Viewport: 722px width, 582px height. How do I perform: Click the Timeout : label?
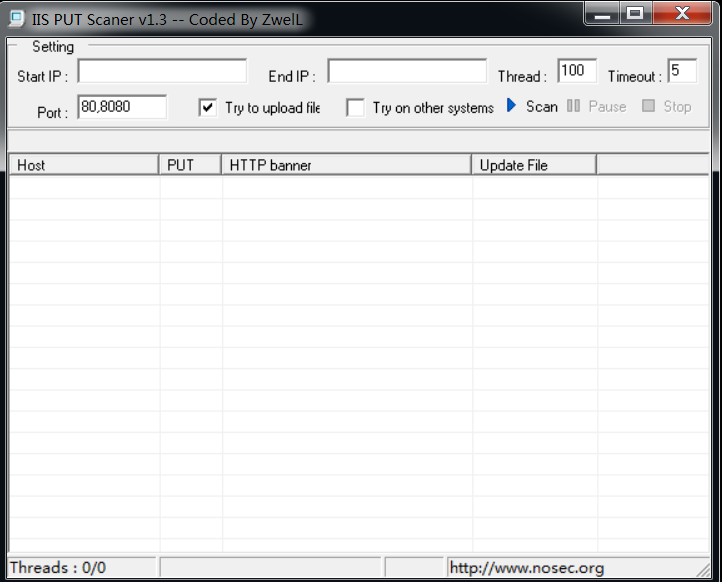click(635, 76)
